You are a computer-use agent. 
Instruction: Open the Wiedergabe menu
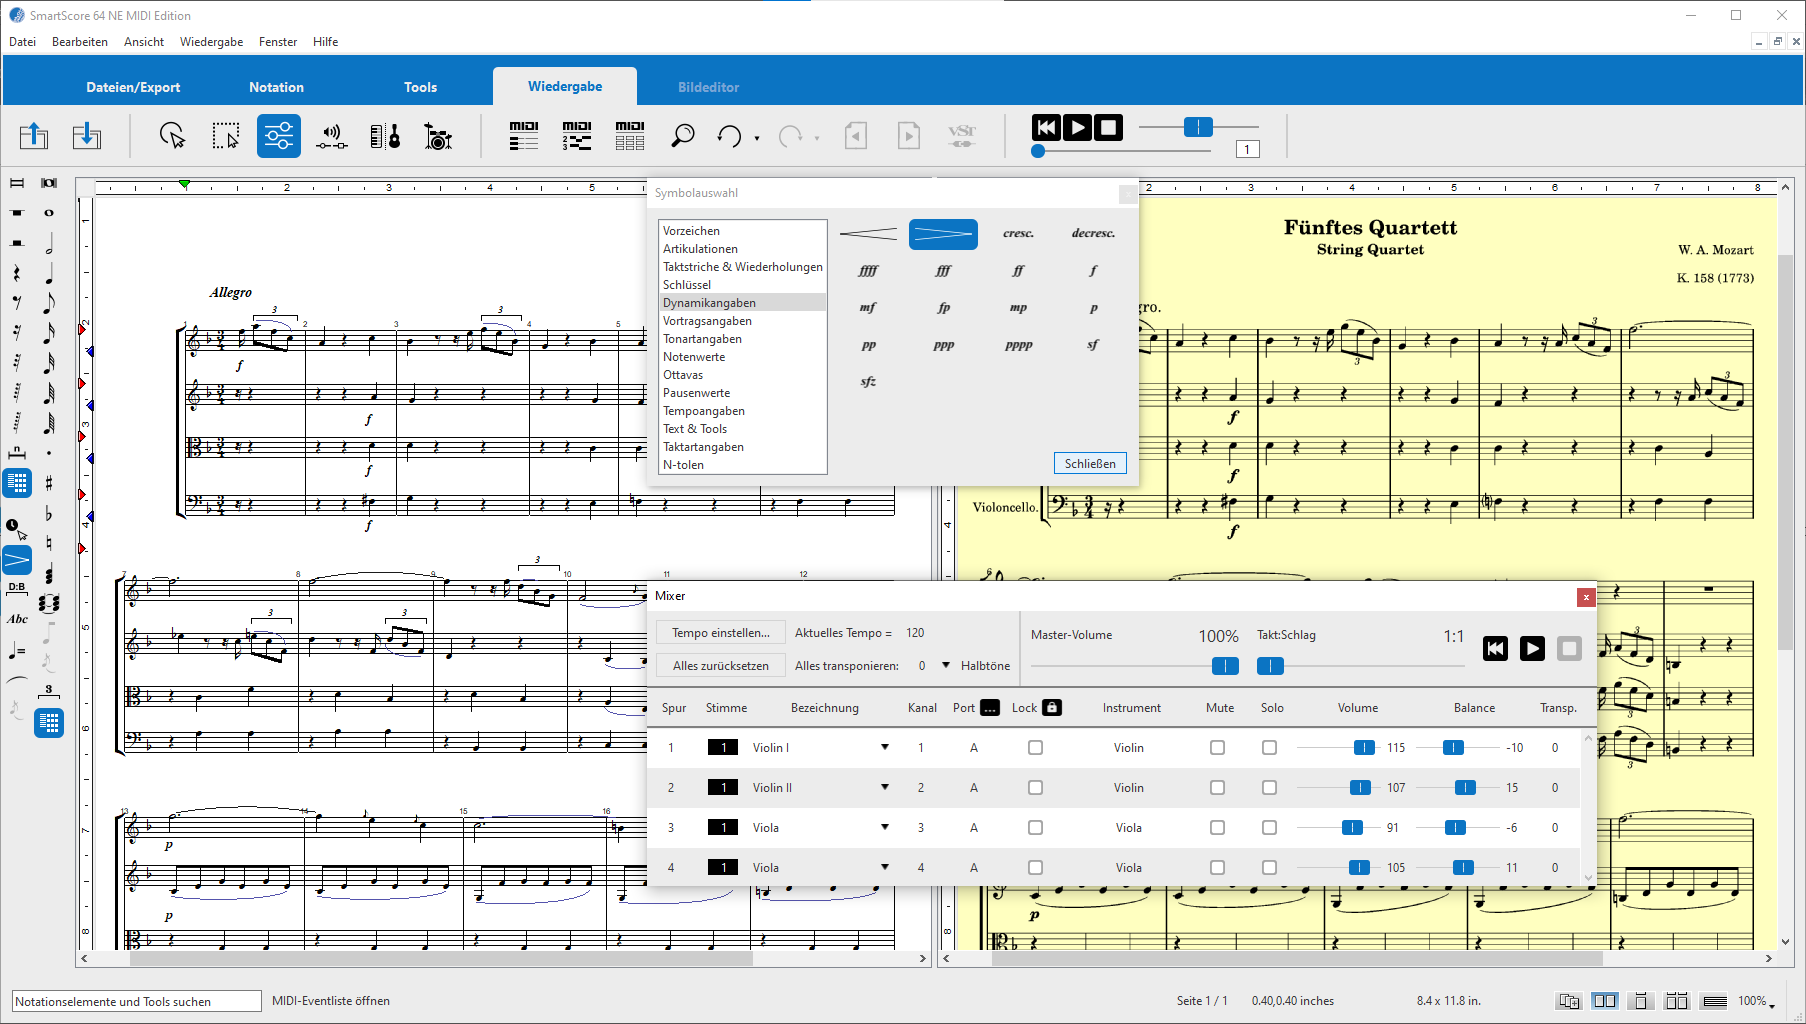[x=211, y=42]
